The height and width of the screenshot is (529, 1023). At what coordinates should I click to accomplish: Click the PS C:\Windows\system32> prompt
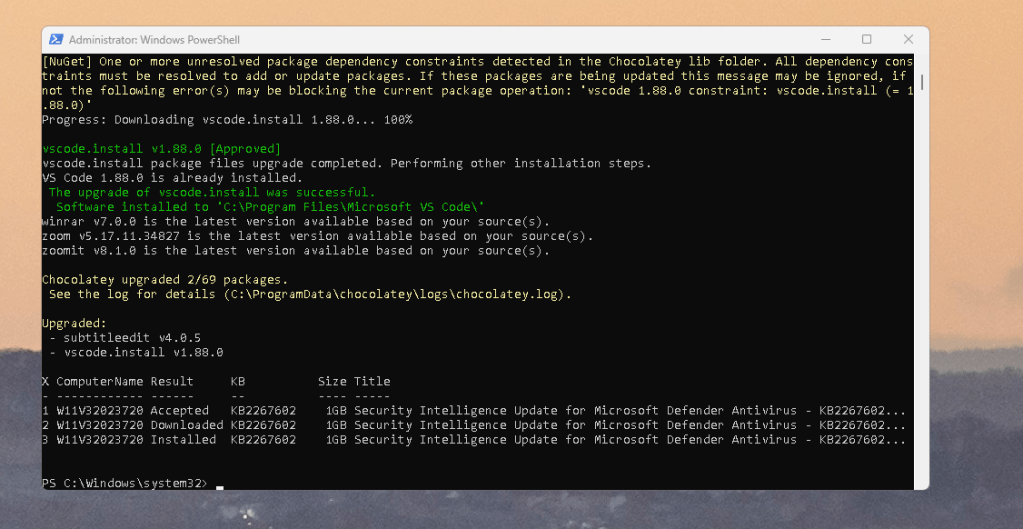tap(125, 483)
